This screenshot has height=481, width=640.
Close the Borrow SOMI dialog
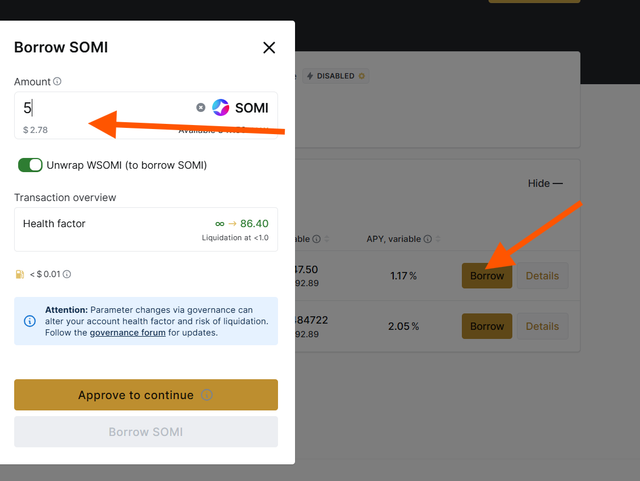coord(269,48)
